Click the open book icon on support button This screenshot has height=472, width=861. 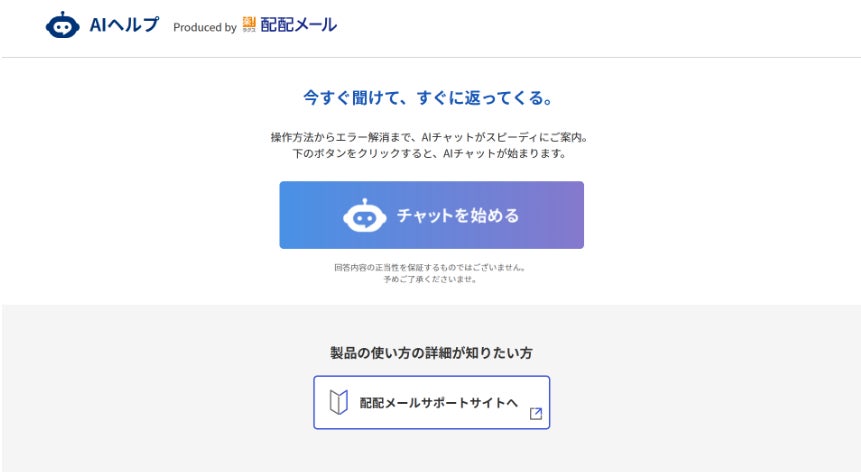point(339,402)
